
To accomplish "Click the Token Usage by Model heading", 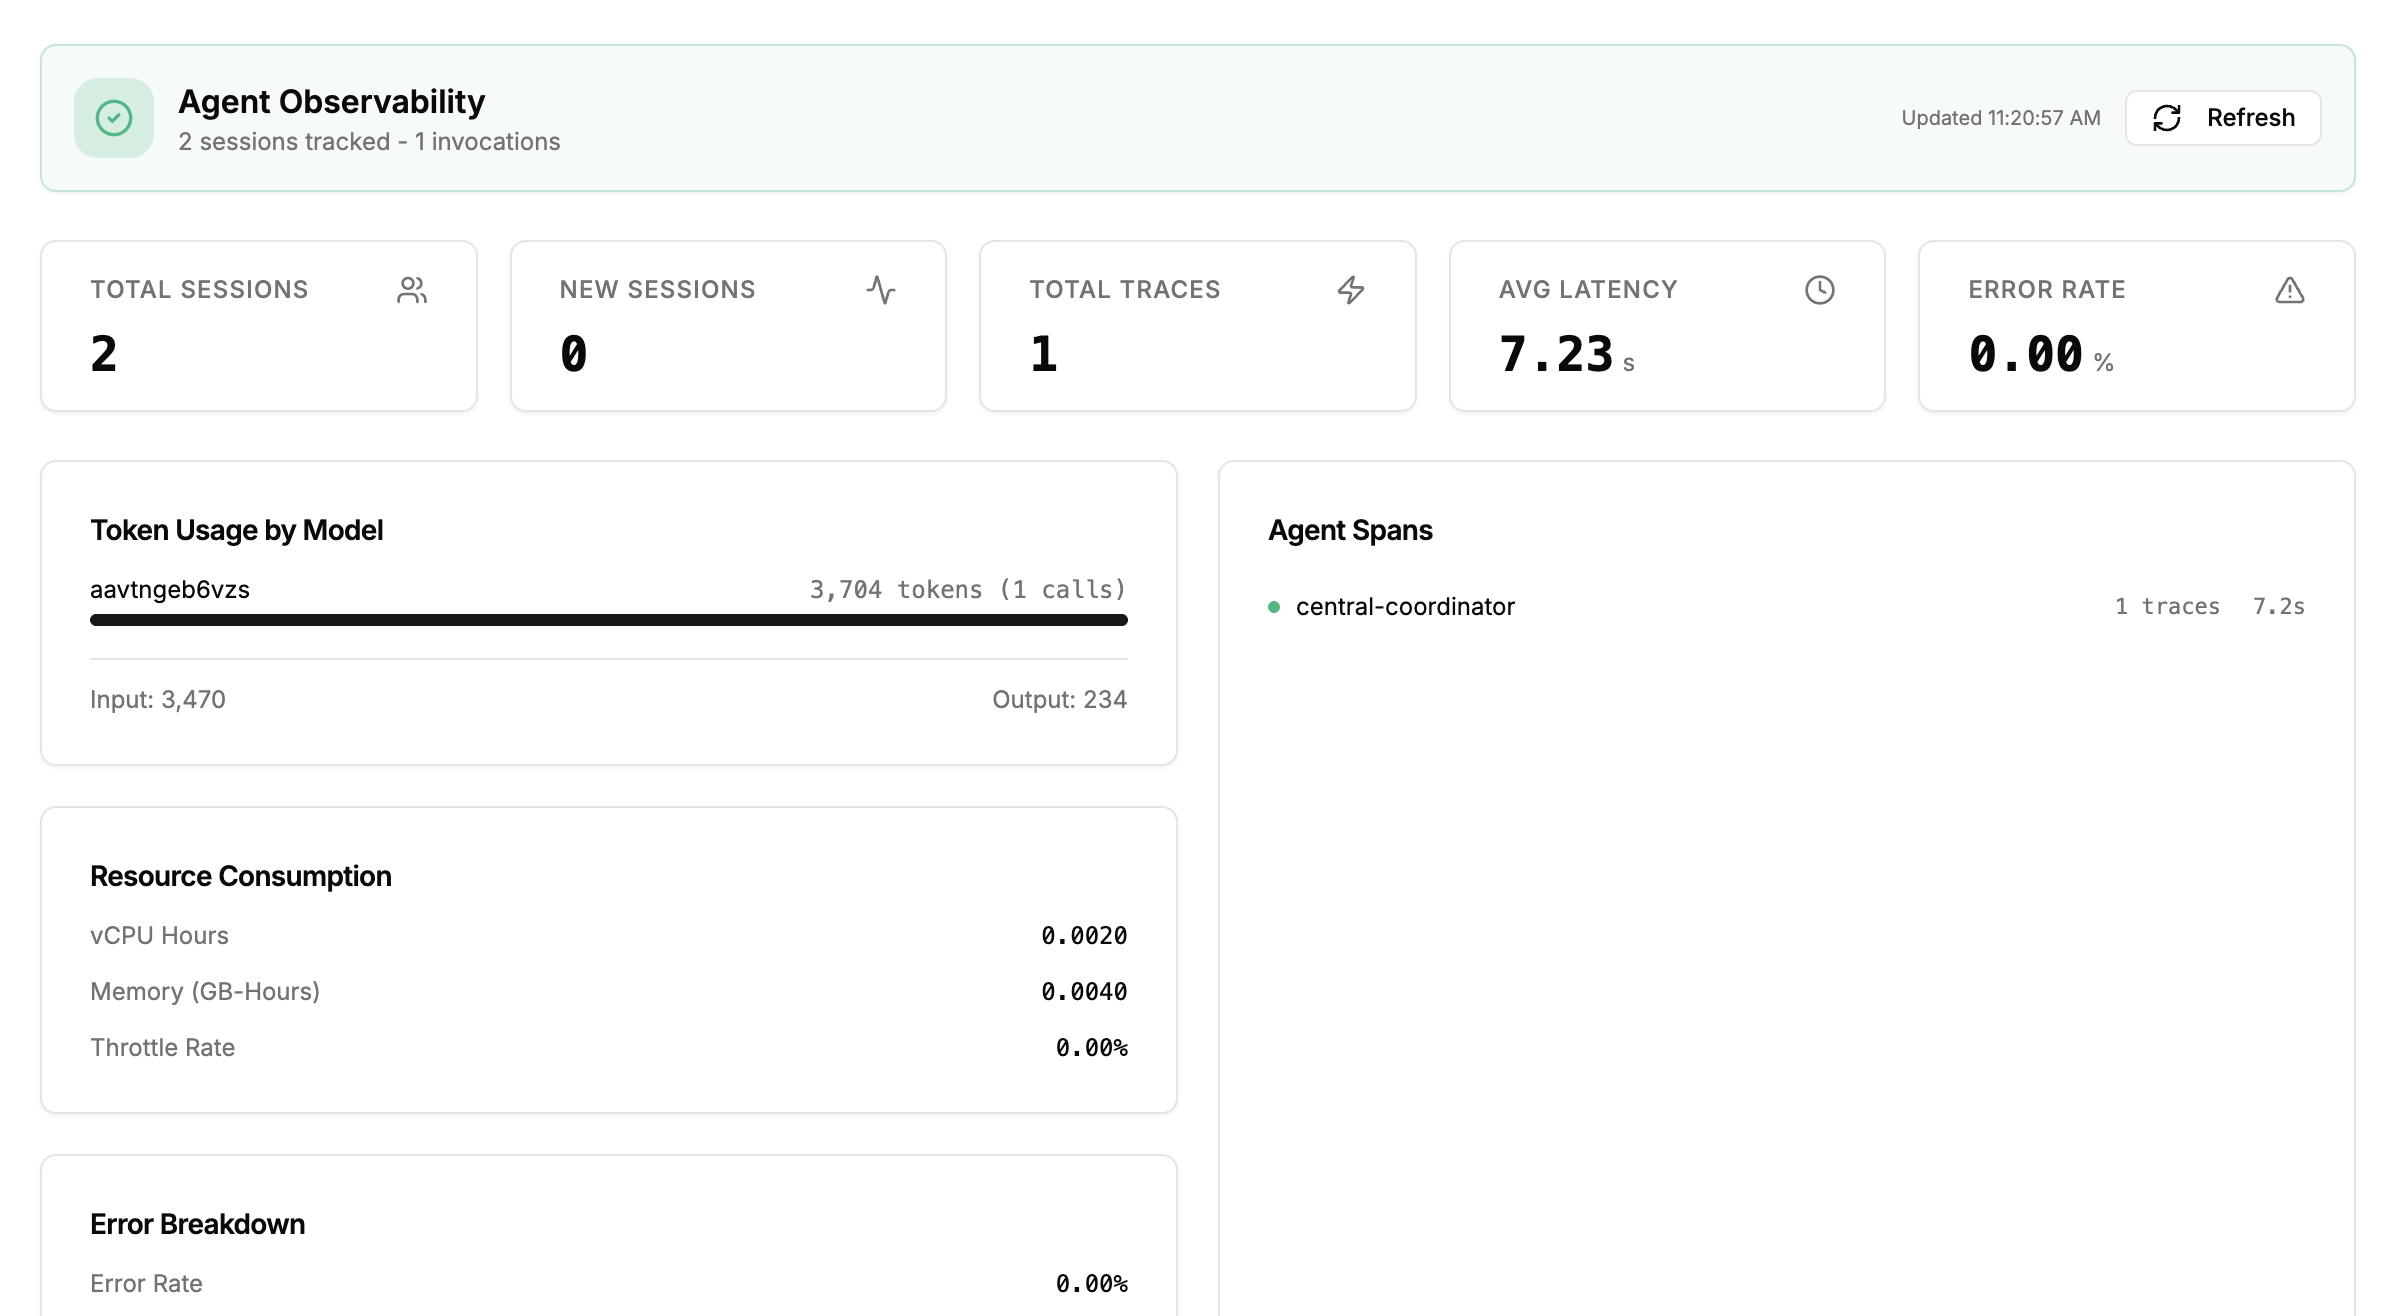I will tap(237, 530).
